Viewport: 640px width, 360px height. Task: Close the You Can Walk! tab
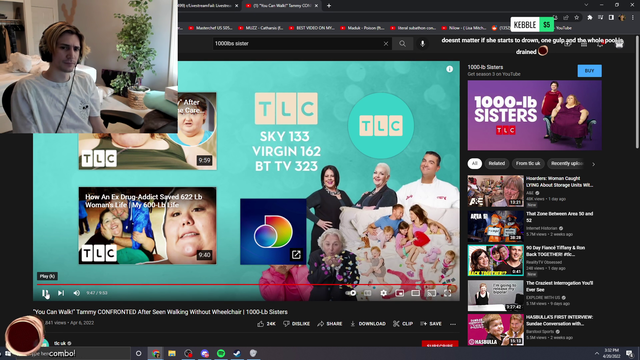pos(316,6)
